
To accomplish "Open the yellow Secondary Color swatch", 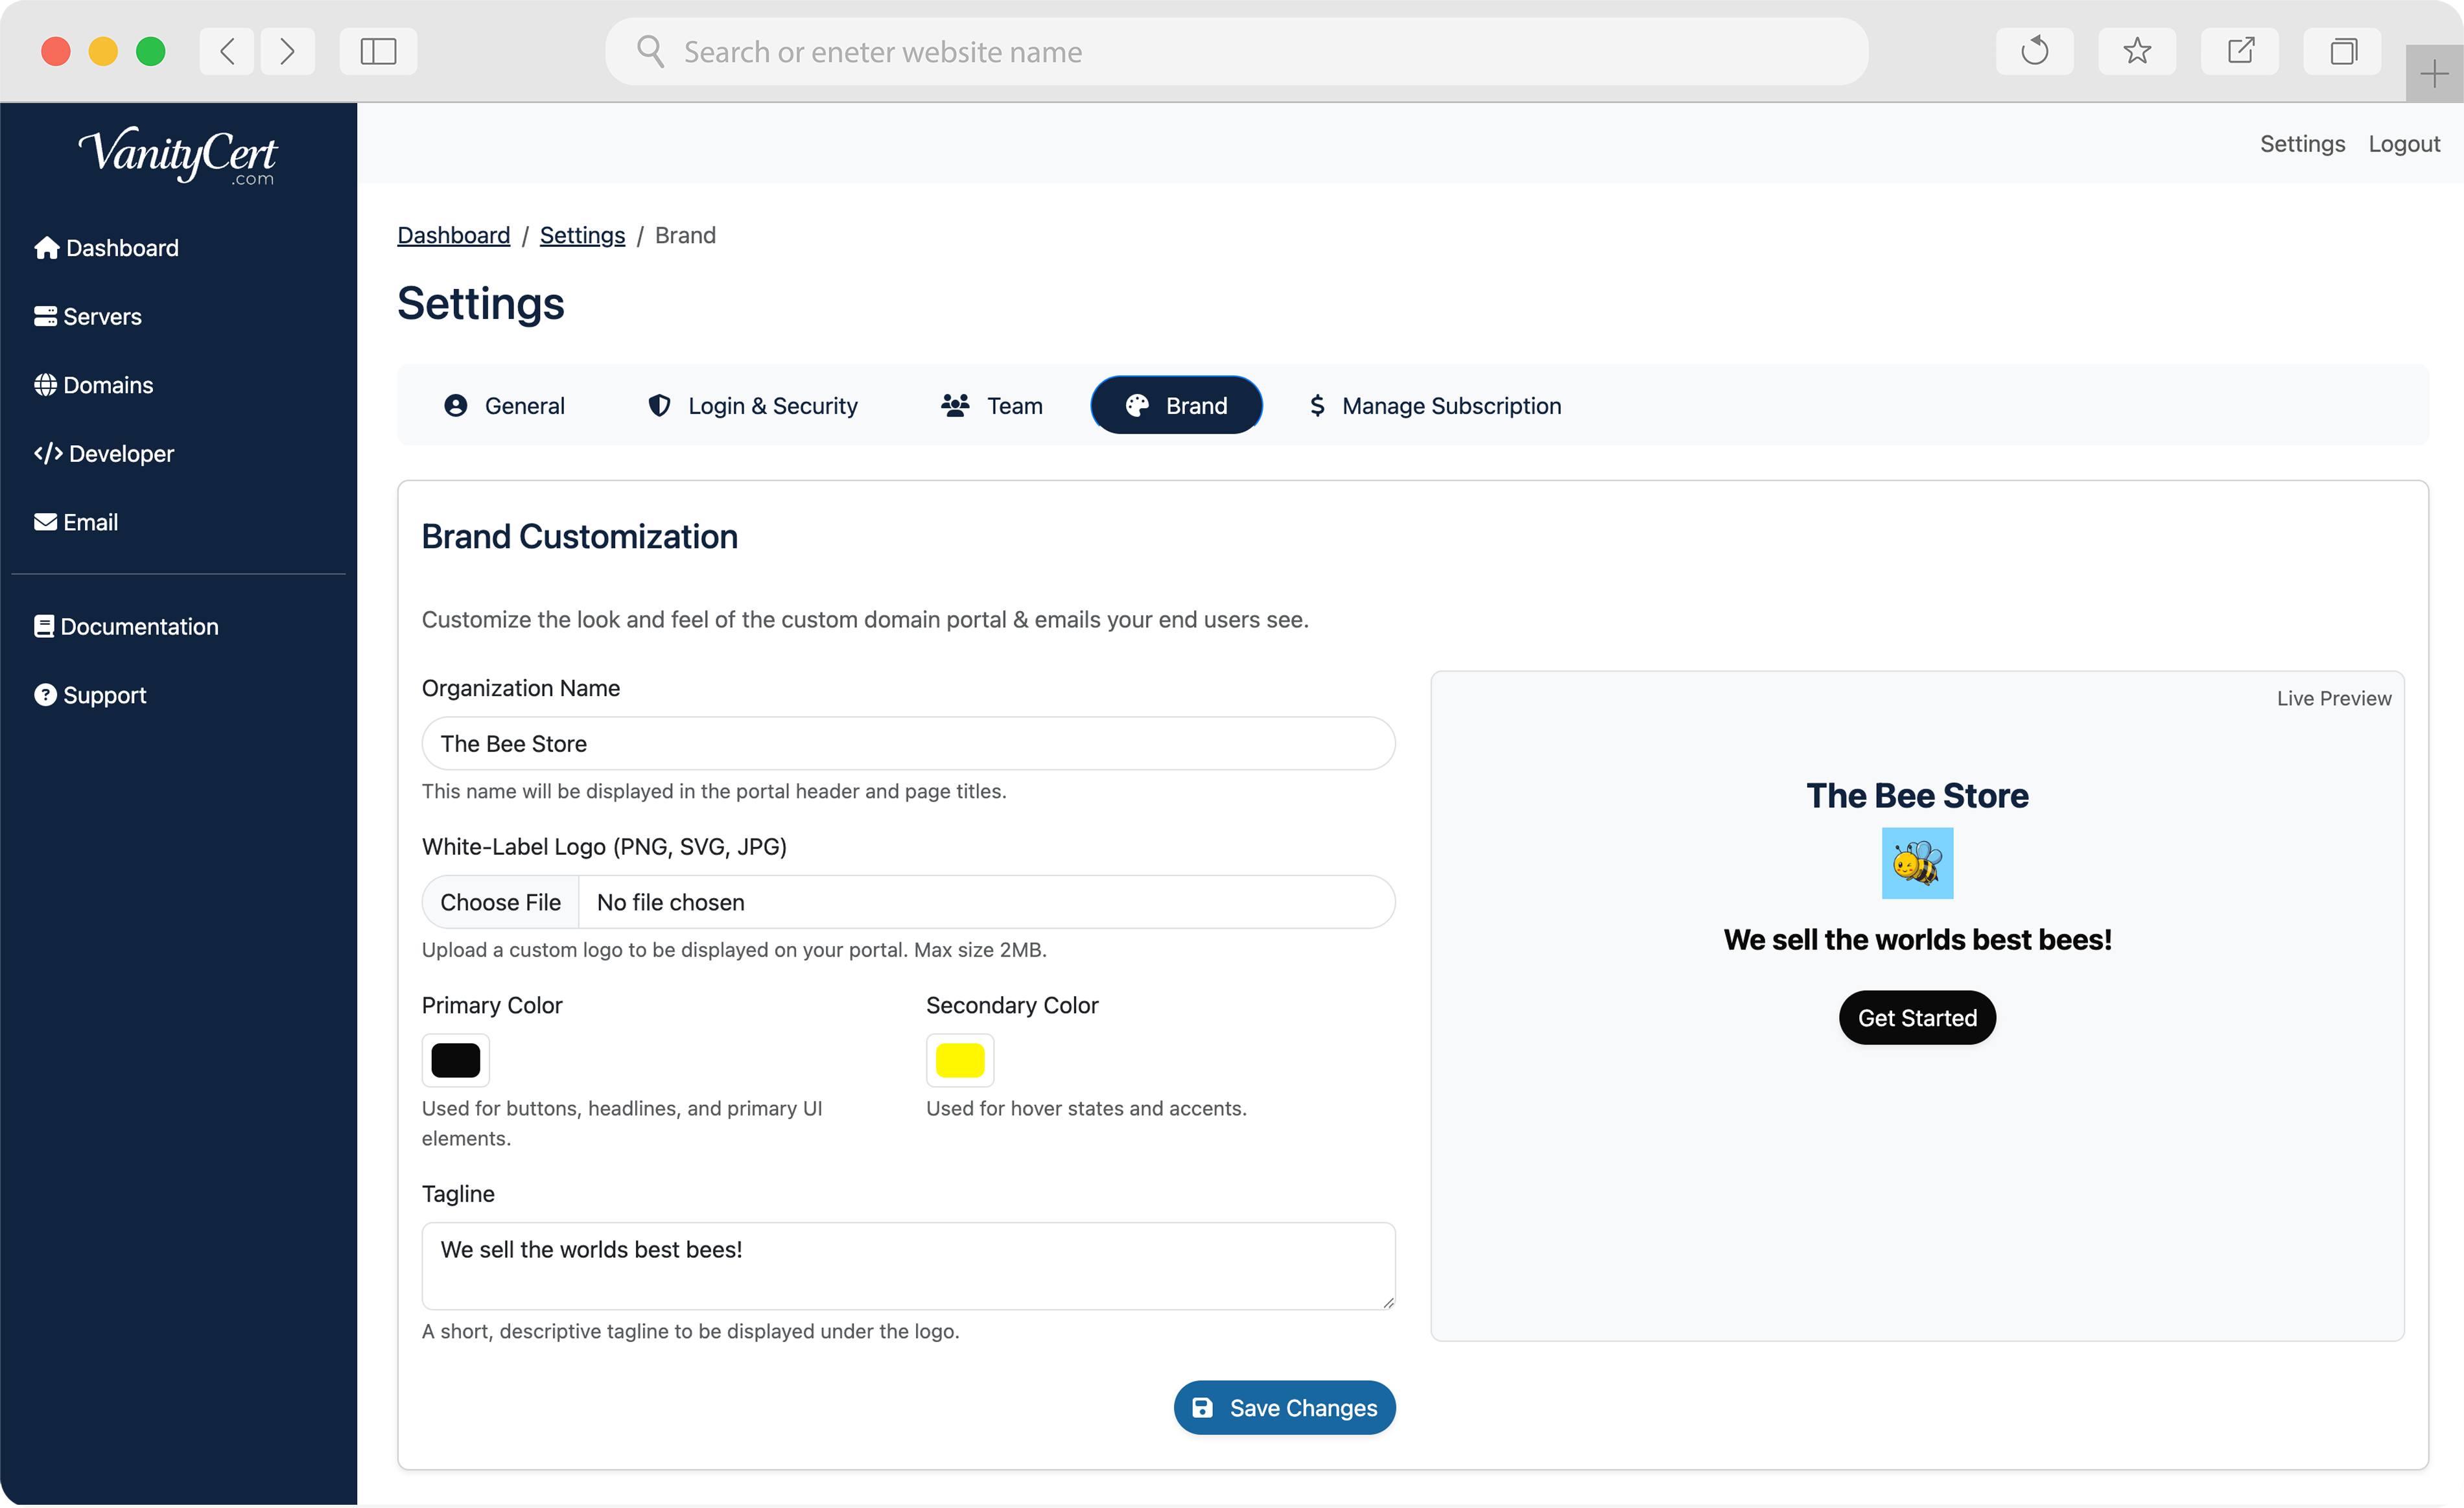I will (959, 1060).
